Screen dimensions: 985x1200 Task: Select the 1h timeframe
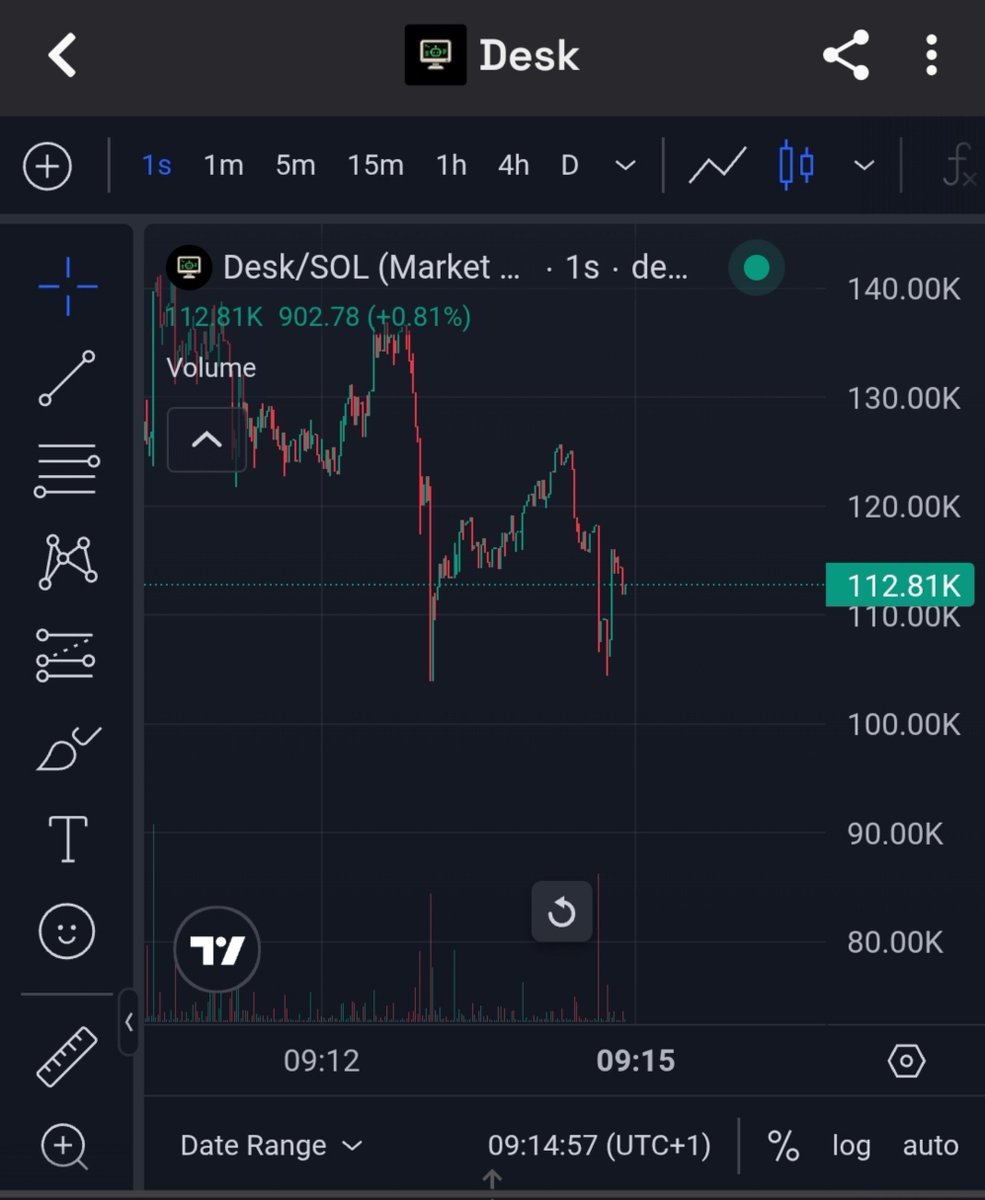[452, 165]
